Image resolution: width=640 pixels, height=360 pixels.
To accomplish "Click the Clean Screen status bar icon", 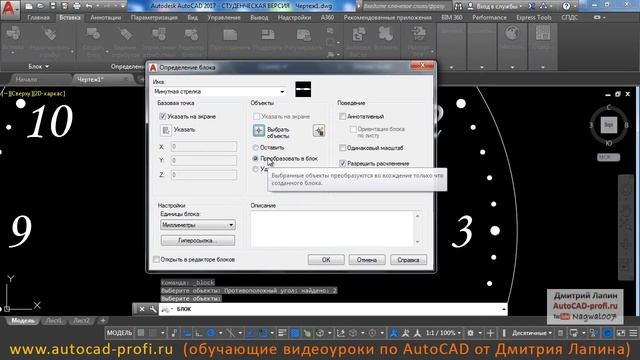I will point(621,333).
